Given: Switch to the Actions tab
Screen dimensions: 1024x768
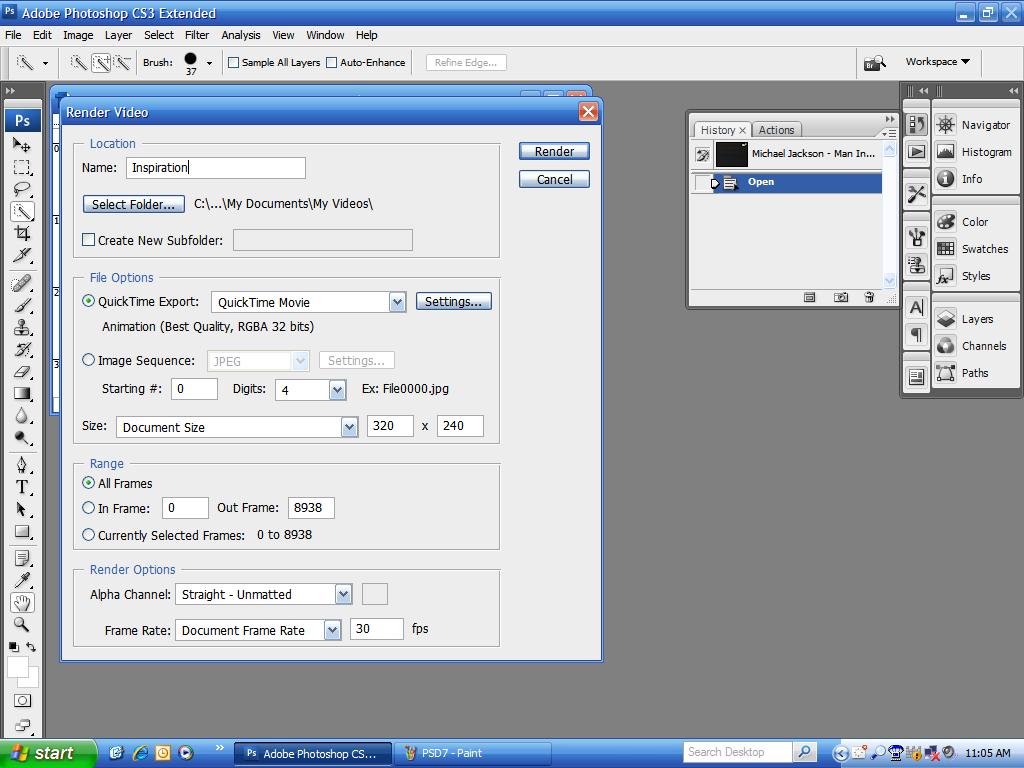Looking at the screenshot, I should click(x=776, y=130).
